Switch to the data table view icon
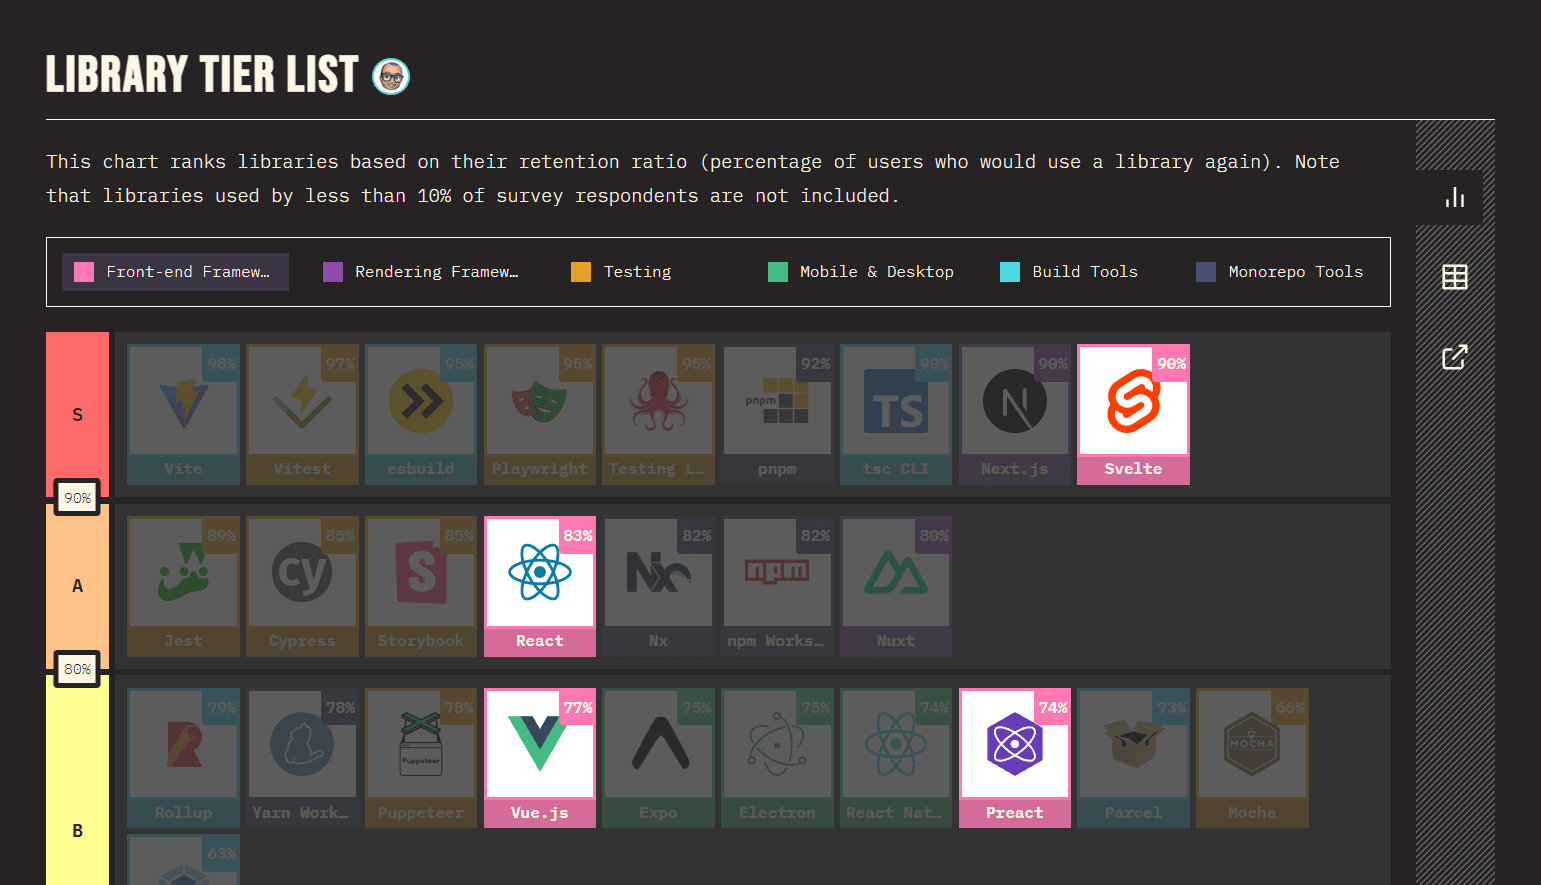 point(1454,277)
